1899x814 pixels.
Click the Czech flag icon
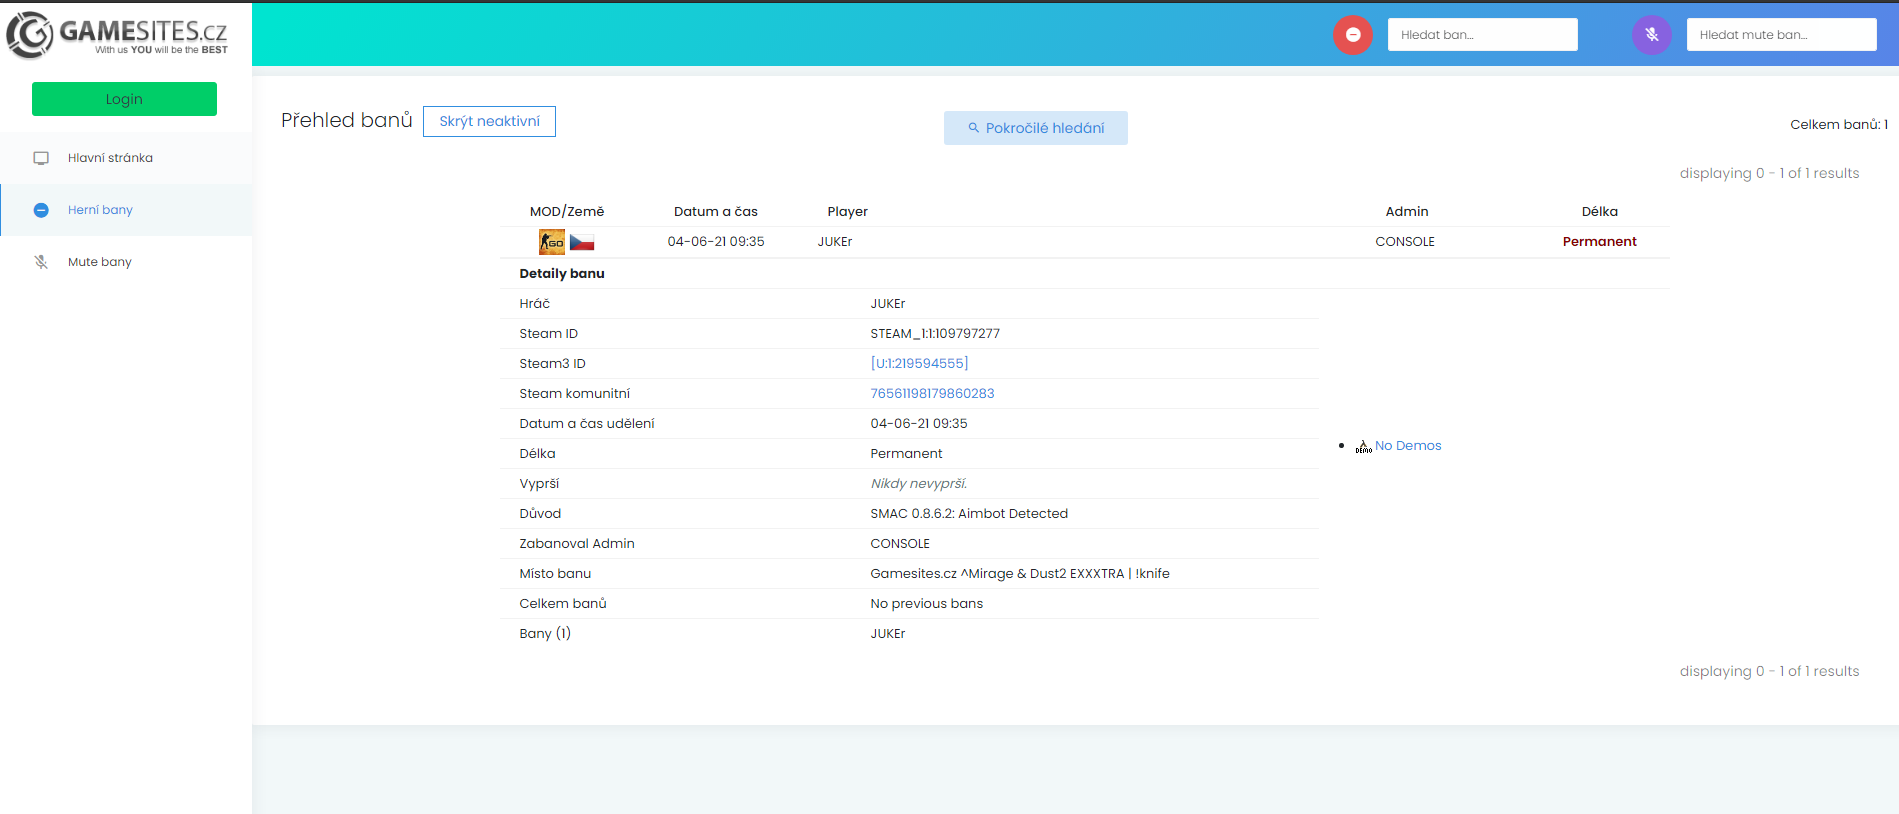tap(582, 242)
